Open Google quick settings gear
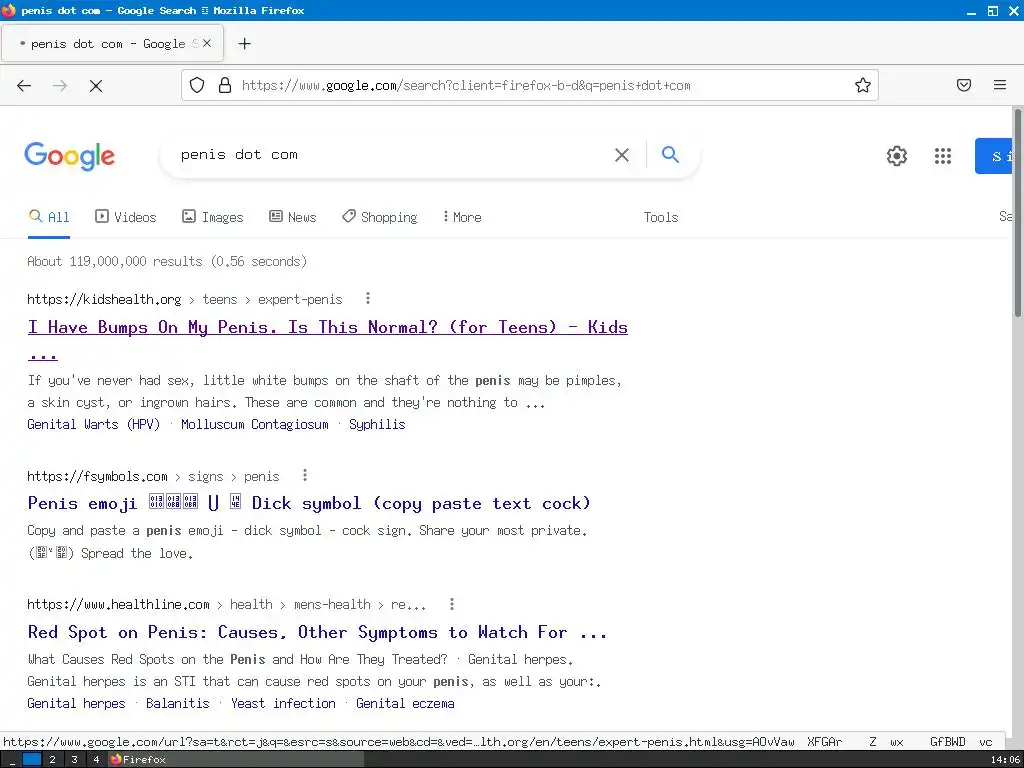Image resolution: width=1024 pixels, height=768 pixels. point(897,155)
